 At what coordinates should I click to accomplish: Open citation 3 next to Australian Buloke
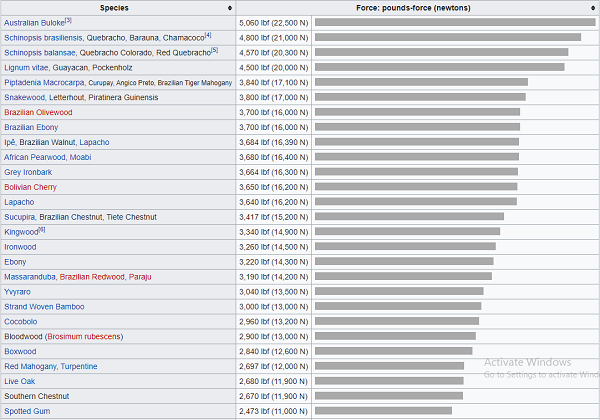68,20
